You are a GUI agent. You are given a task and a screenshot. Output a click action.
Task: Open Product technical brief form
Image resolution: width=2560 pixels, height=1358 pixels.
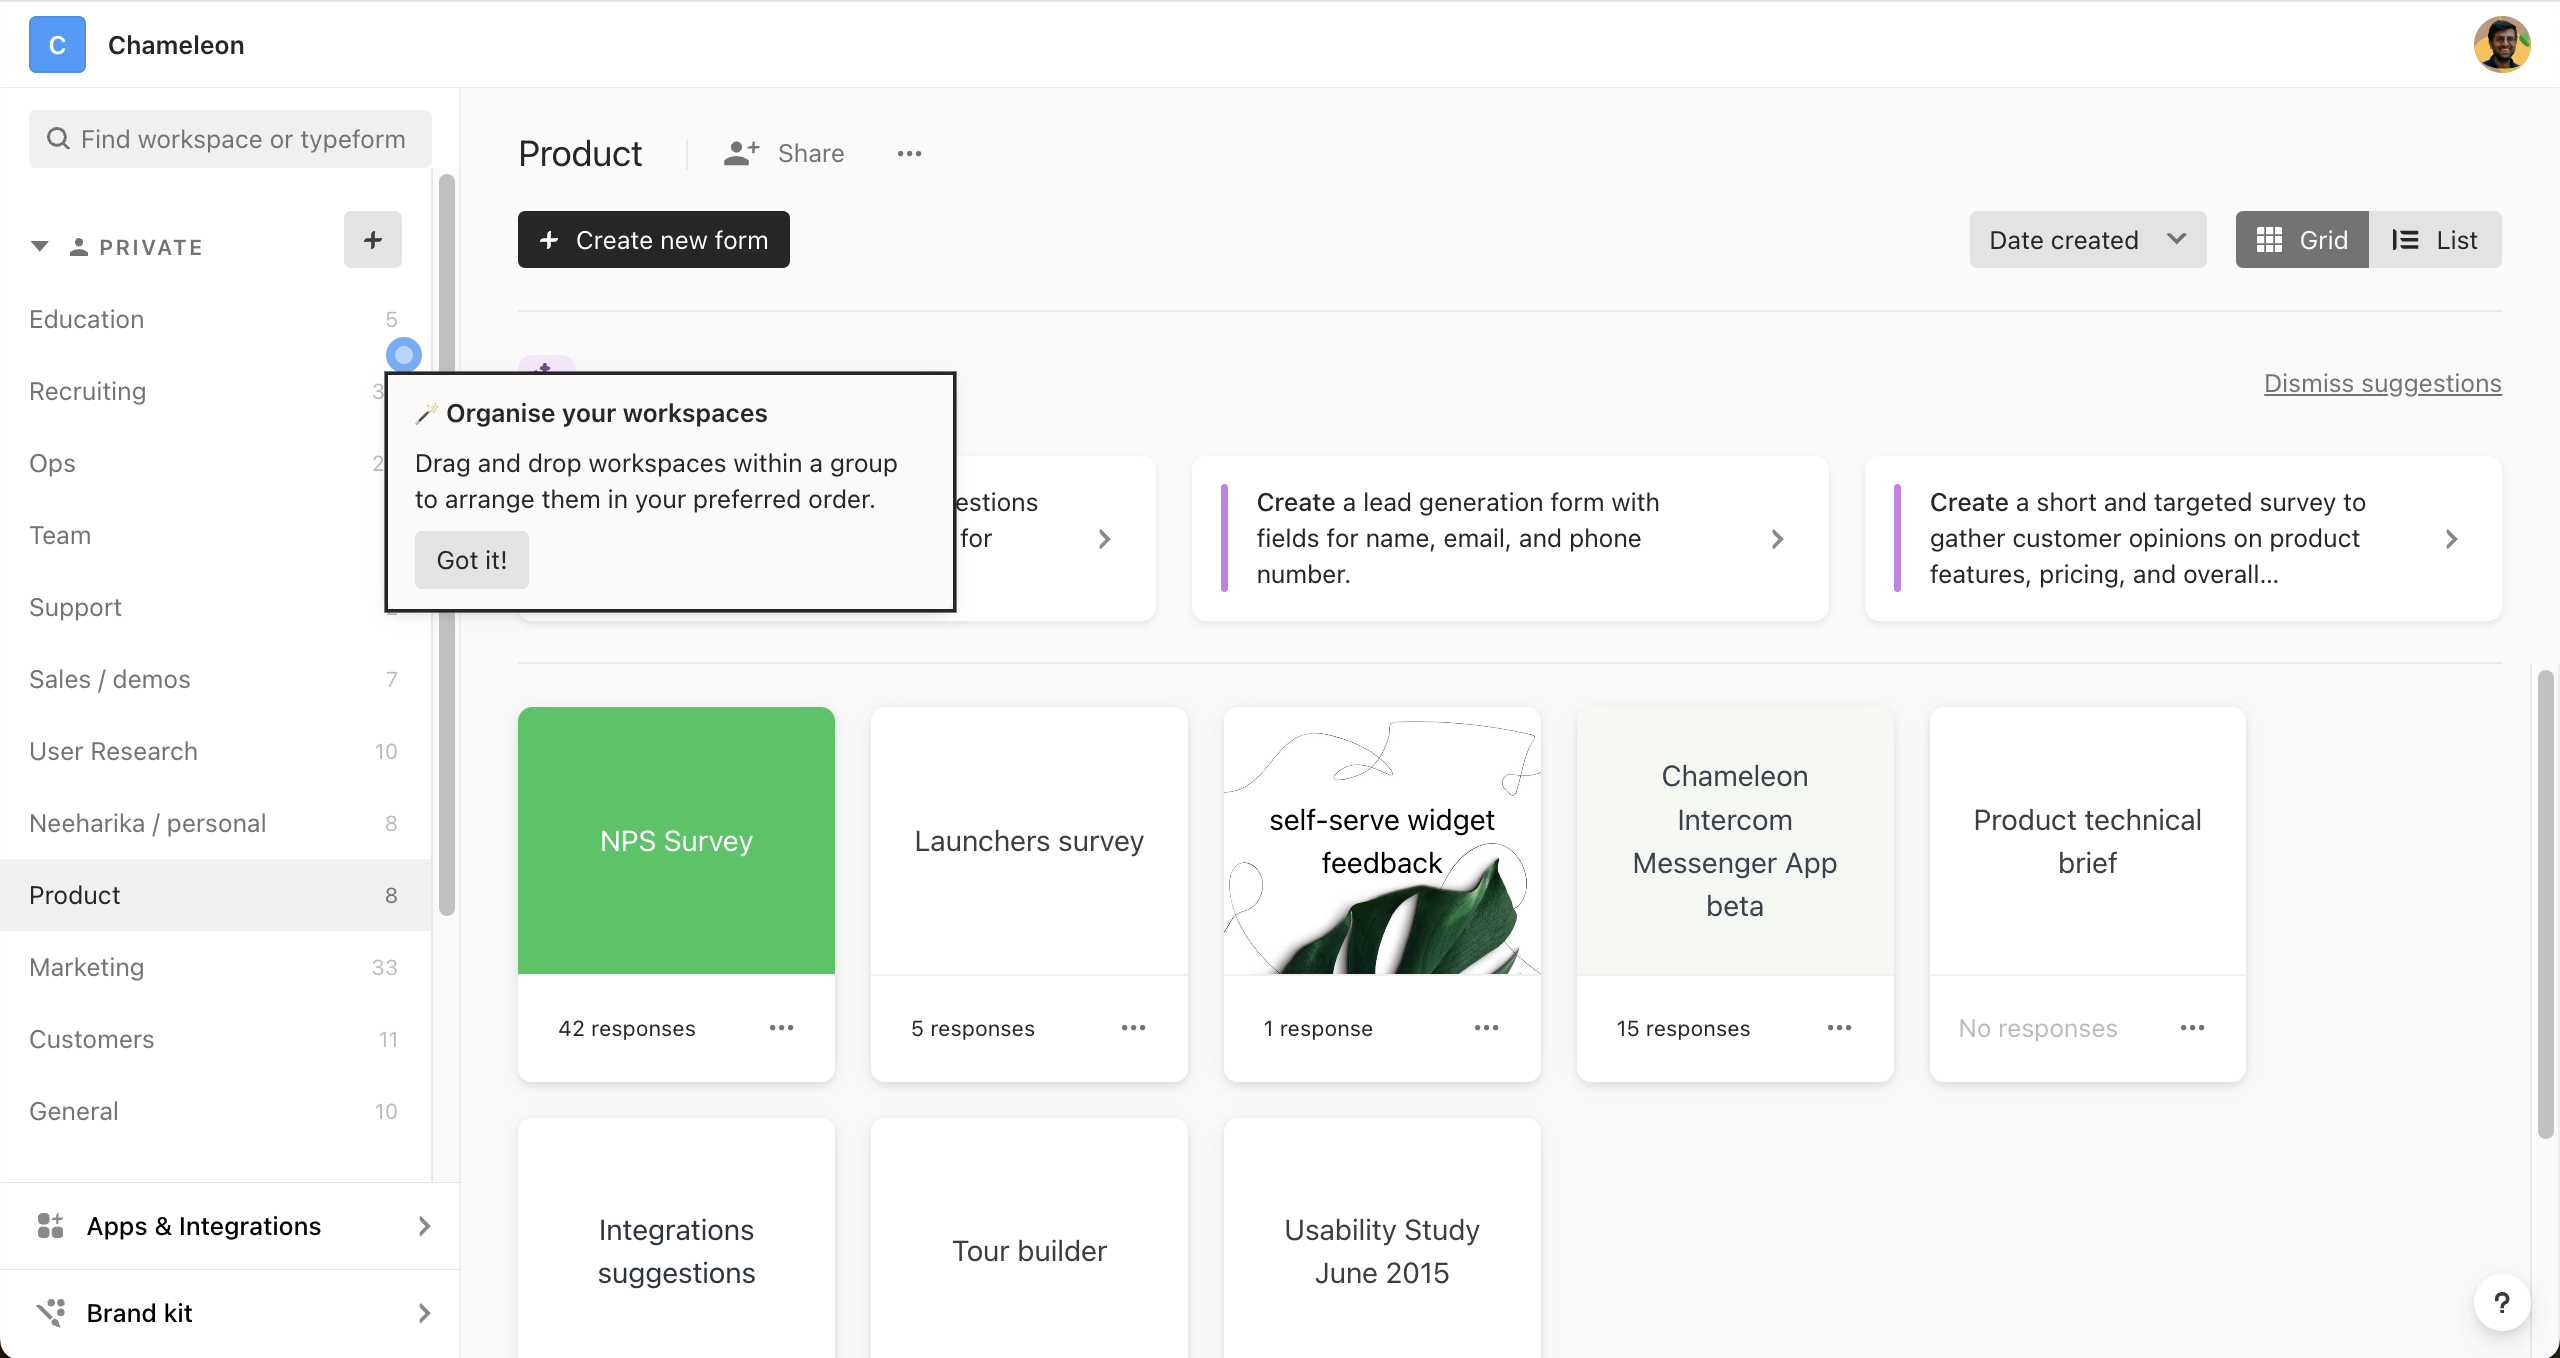[2088, 841]
